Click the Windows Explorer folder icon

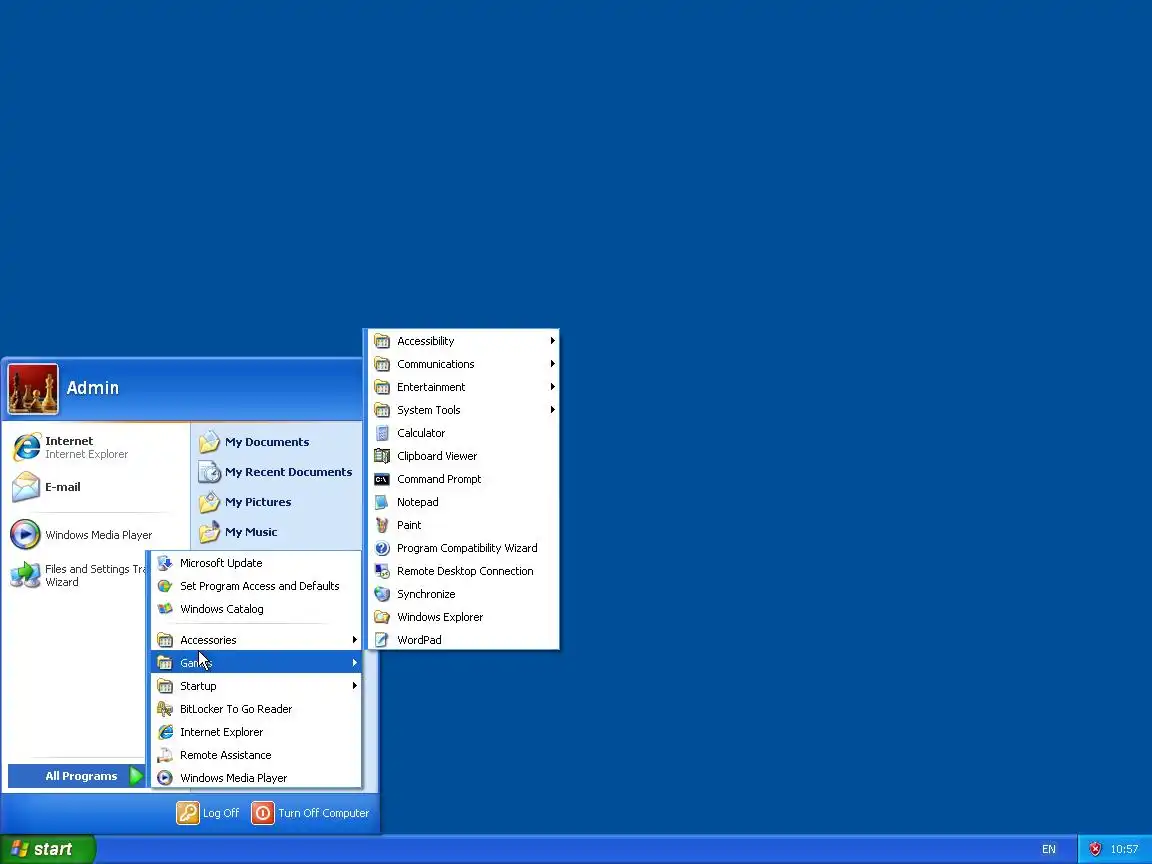click(x=382, y=617)
